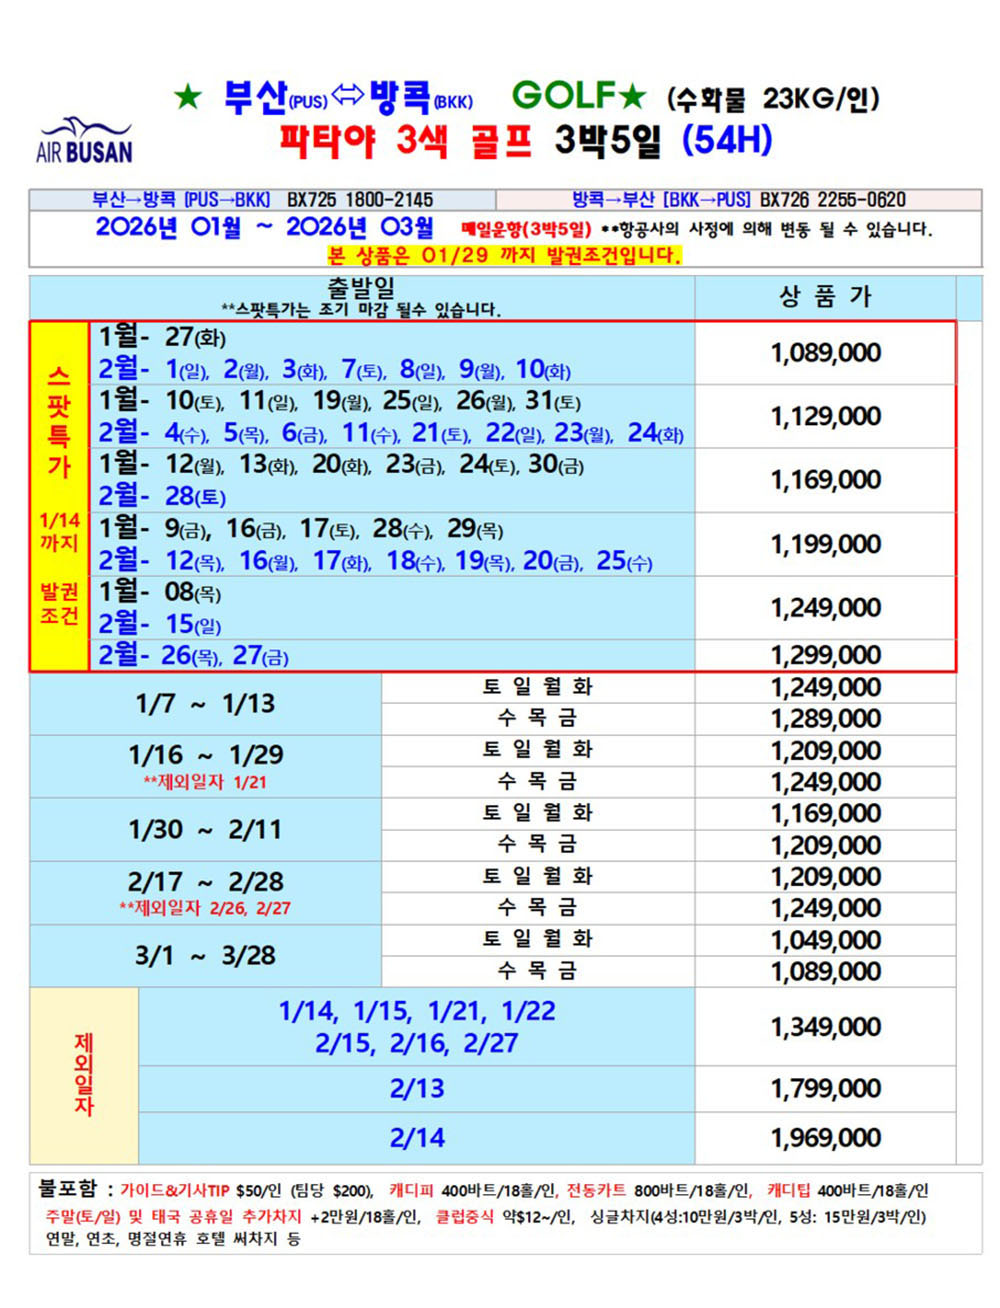Click '1/14, 1/15, 1/21, 1/22' excluded dates
This screenshot has height=1308, width=1000.
coord(417,1012)
